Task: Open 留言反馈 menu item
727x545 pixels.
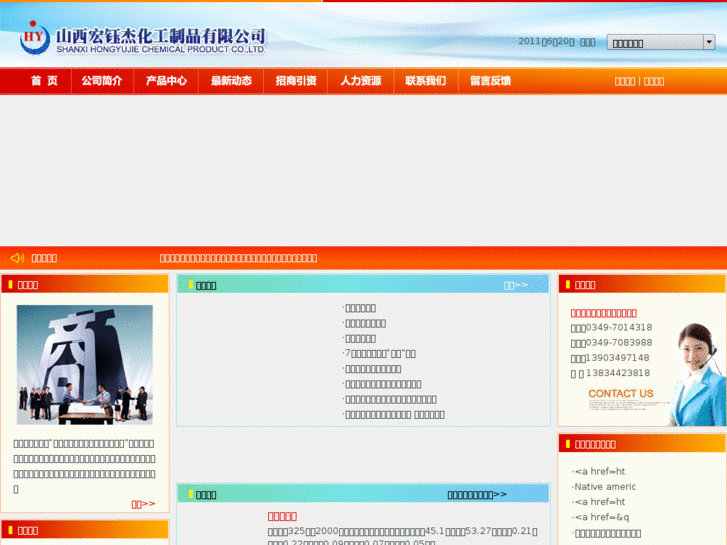Action: [491, 81]
